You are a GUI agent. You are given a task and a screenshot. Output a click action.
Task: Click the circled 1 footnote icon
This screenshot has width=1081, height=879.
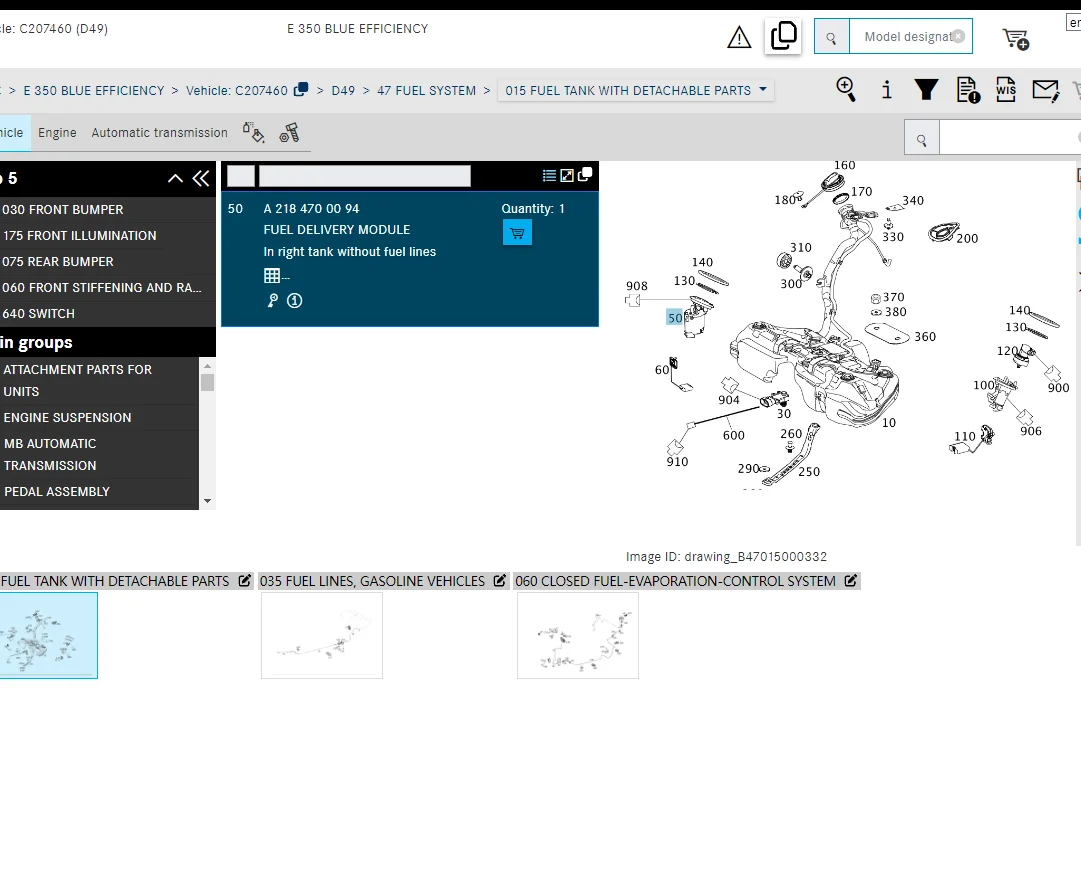coord(294,301)
